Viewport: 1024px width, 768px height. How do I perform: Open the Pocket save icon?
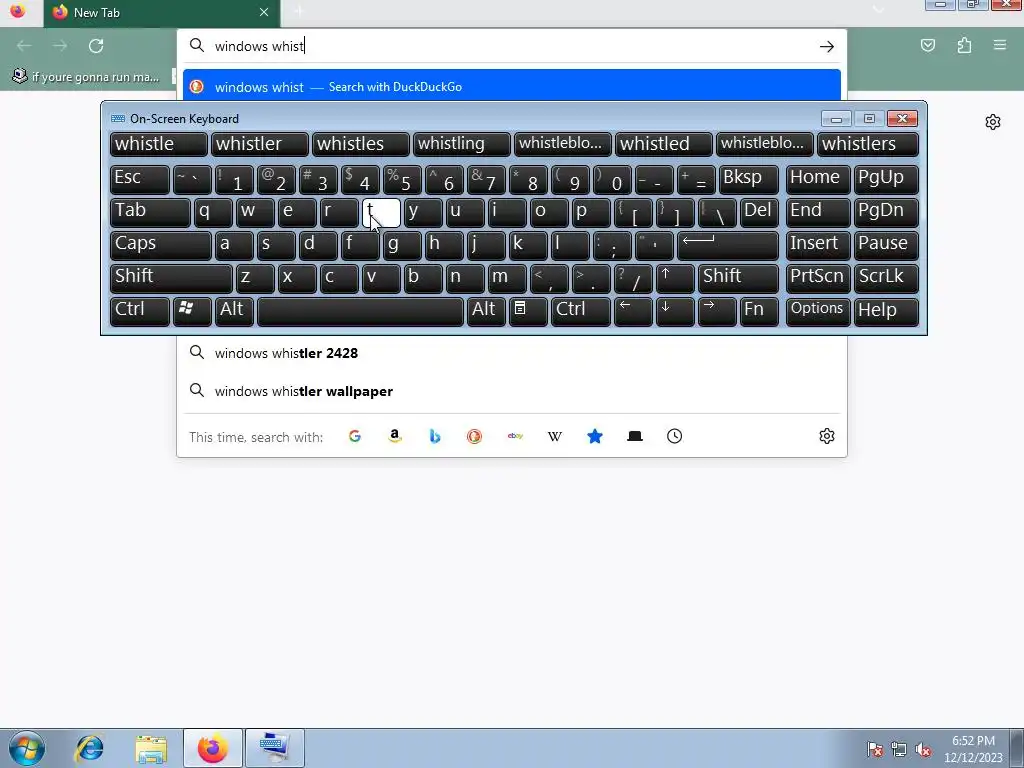pos(927,46)
